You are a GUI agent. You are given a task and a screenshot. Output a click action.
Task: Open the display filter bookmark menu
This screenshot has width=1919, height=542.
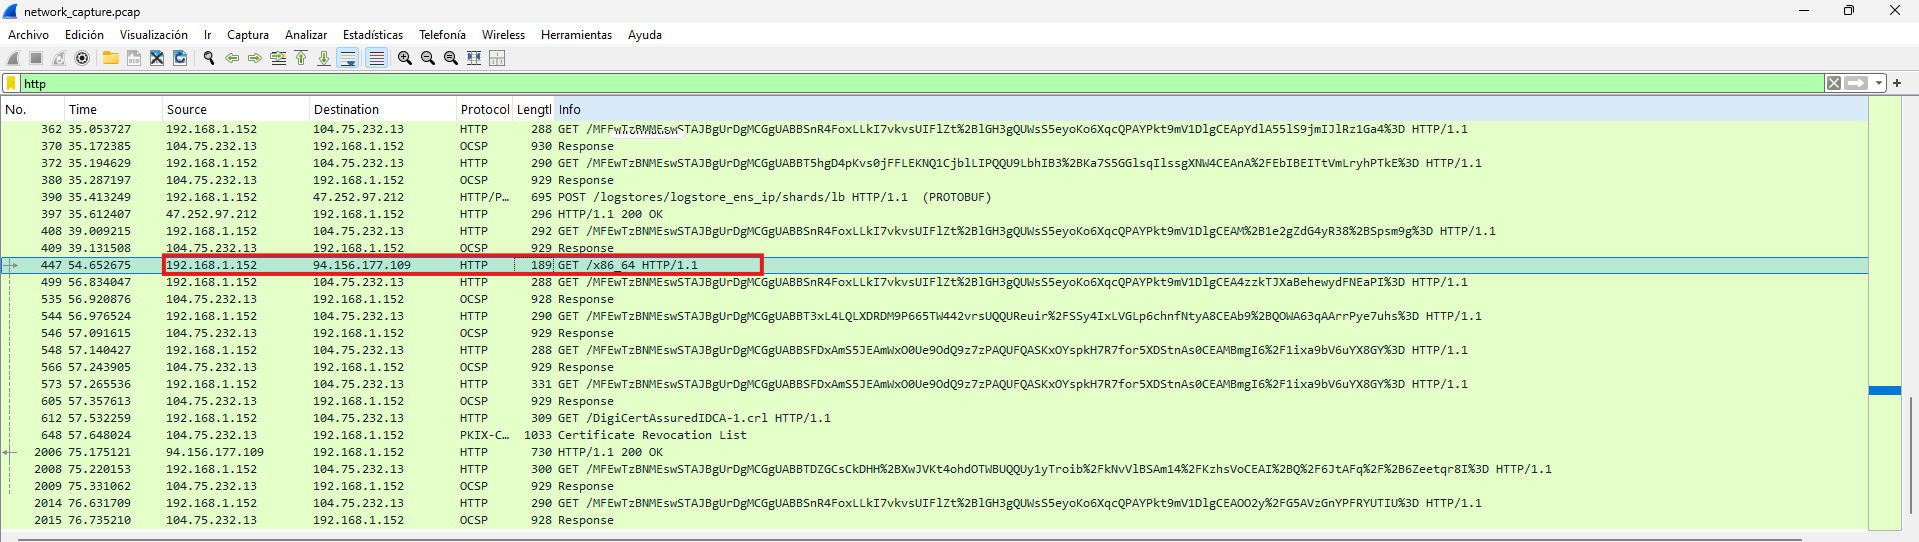[x=11, y=84]
